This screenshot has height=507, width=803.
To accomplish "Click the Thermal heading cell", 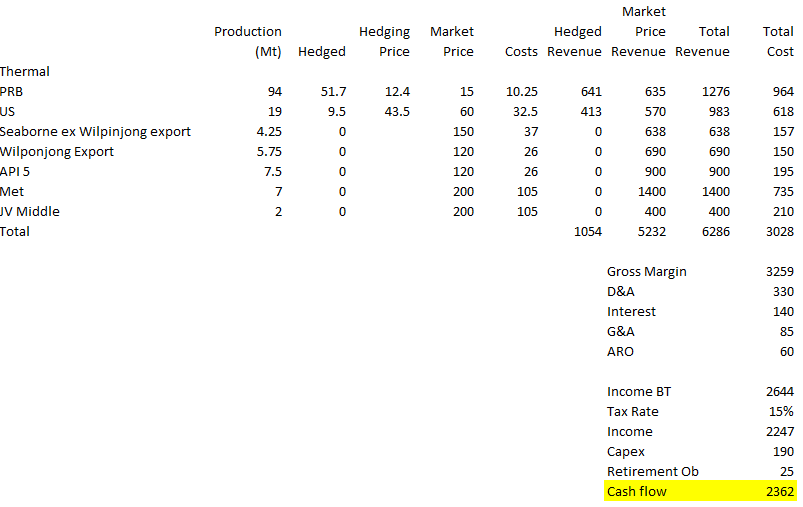I will point(25,71).
